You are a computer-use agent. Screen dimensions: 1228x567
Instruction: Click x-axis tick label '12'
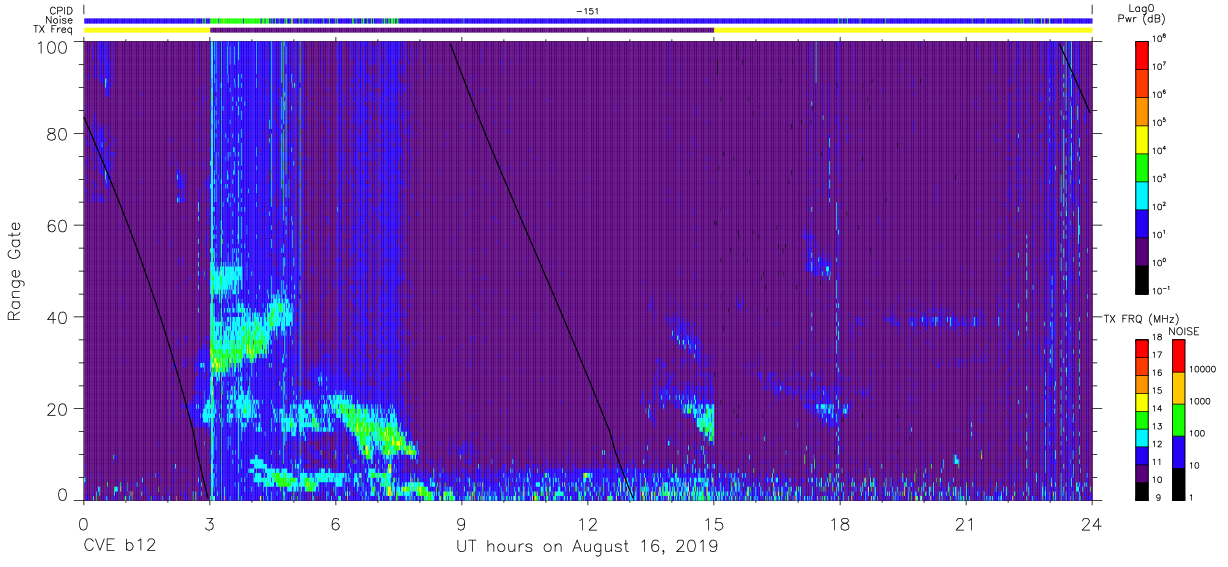pos(587,524)
